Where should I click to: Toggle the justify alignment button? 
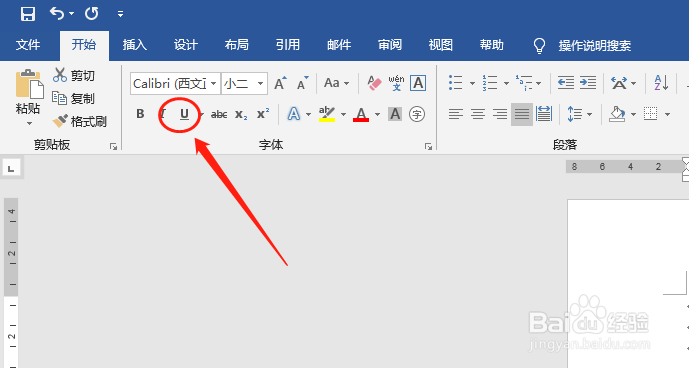pyautogui.click(x=522, y=115)
